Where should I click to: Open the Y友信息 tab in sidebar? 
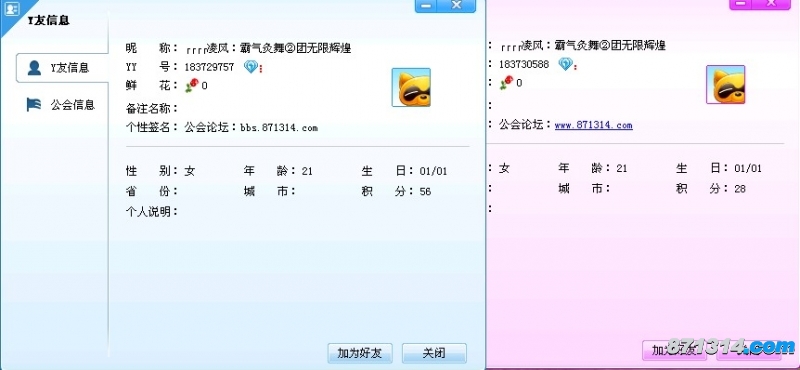(62, 67)
